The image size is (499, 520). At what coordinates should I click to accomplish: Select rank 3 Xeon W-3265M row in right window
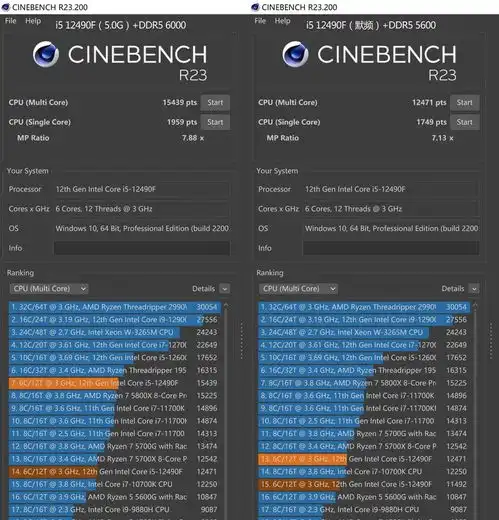coord(364,332)
